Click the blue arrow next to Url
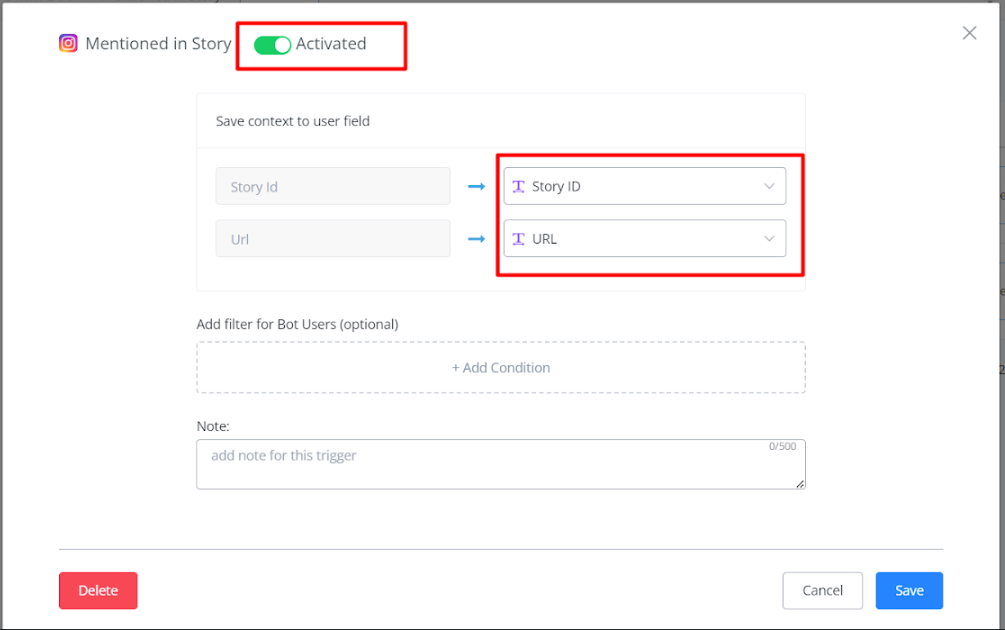The height and width of the screenshot is (630, 1005). tap(476, 239)
